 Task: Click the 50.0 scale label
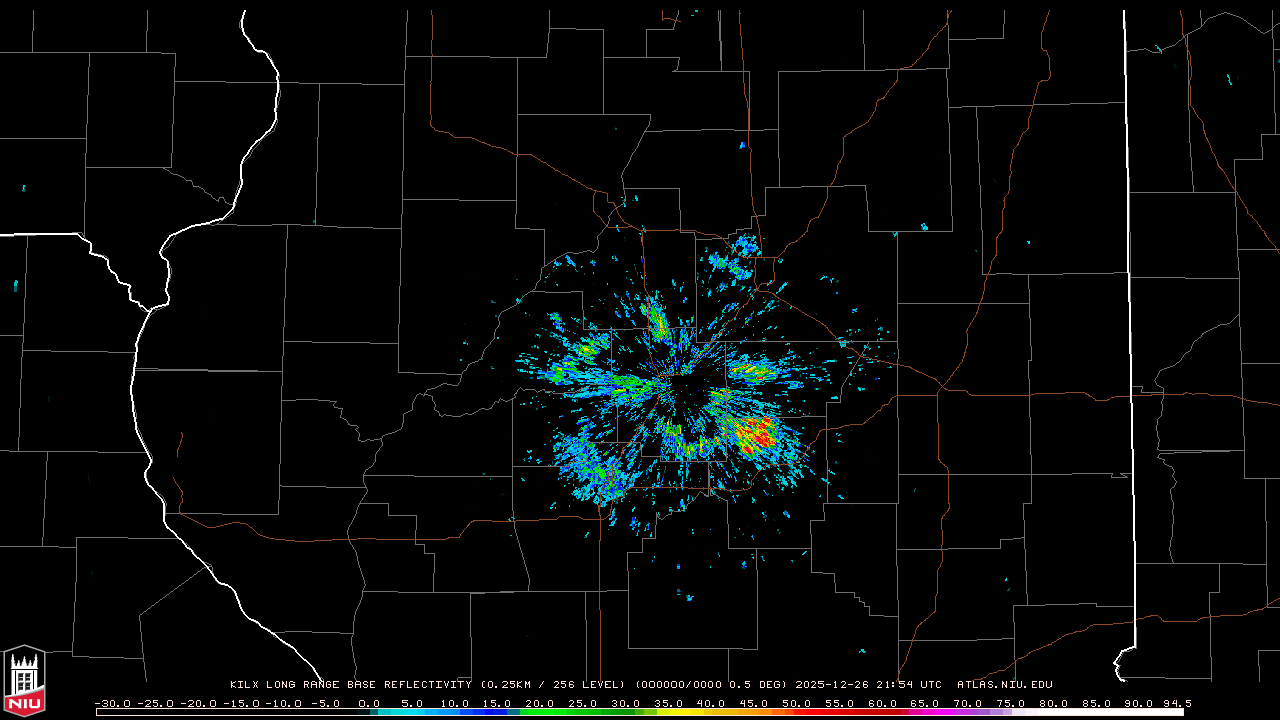tap(797, 704)
